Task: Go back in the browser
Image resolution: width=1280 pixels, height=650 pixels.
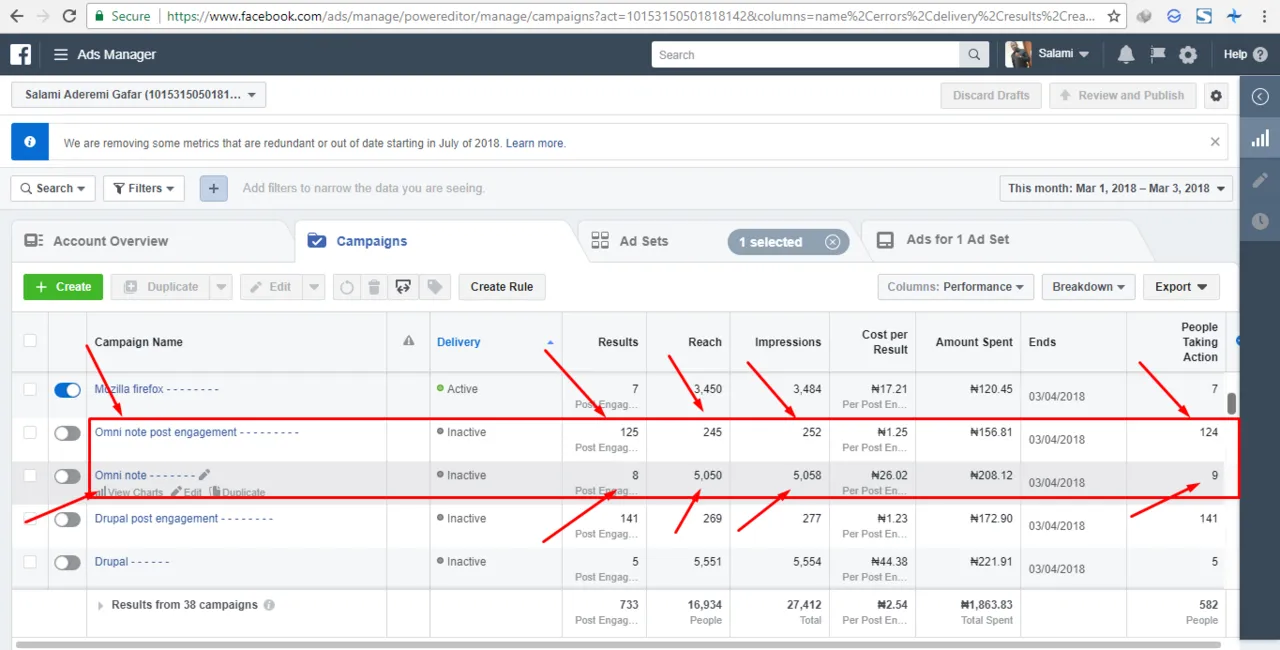Action: tap(15, 16)
